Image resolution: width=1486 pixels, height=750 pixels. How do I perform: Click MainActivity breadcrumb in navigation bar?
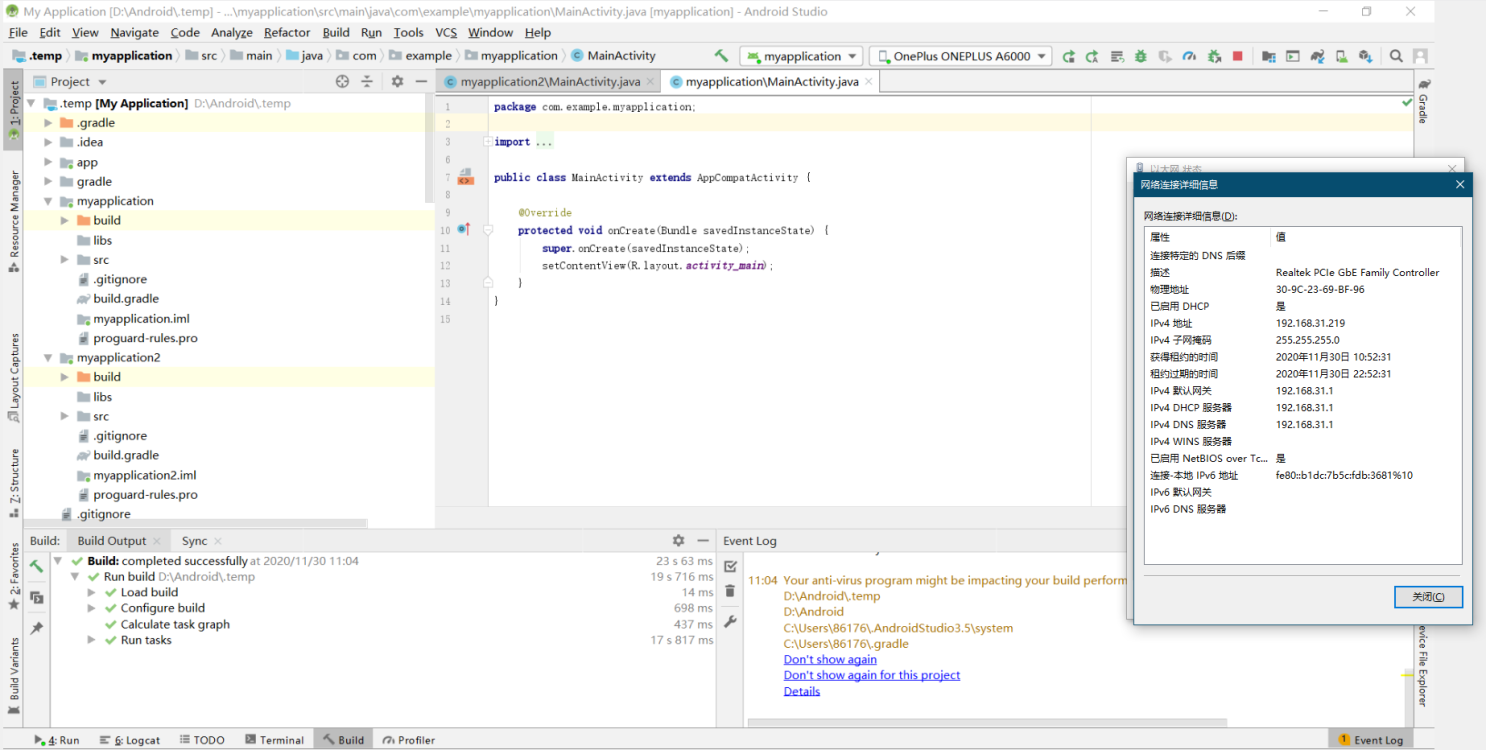(x=613, y=56)
